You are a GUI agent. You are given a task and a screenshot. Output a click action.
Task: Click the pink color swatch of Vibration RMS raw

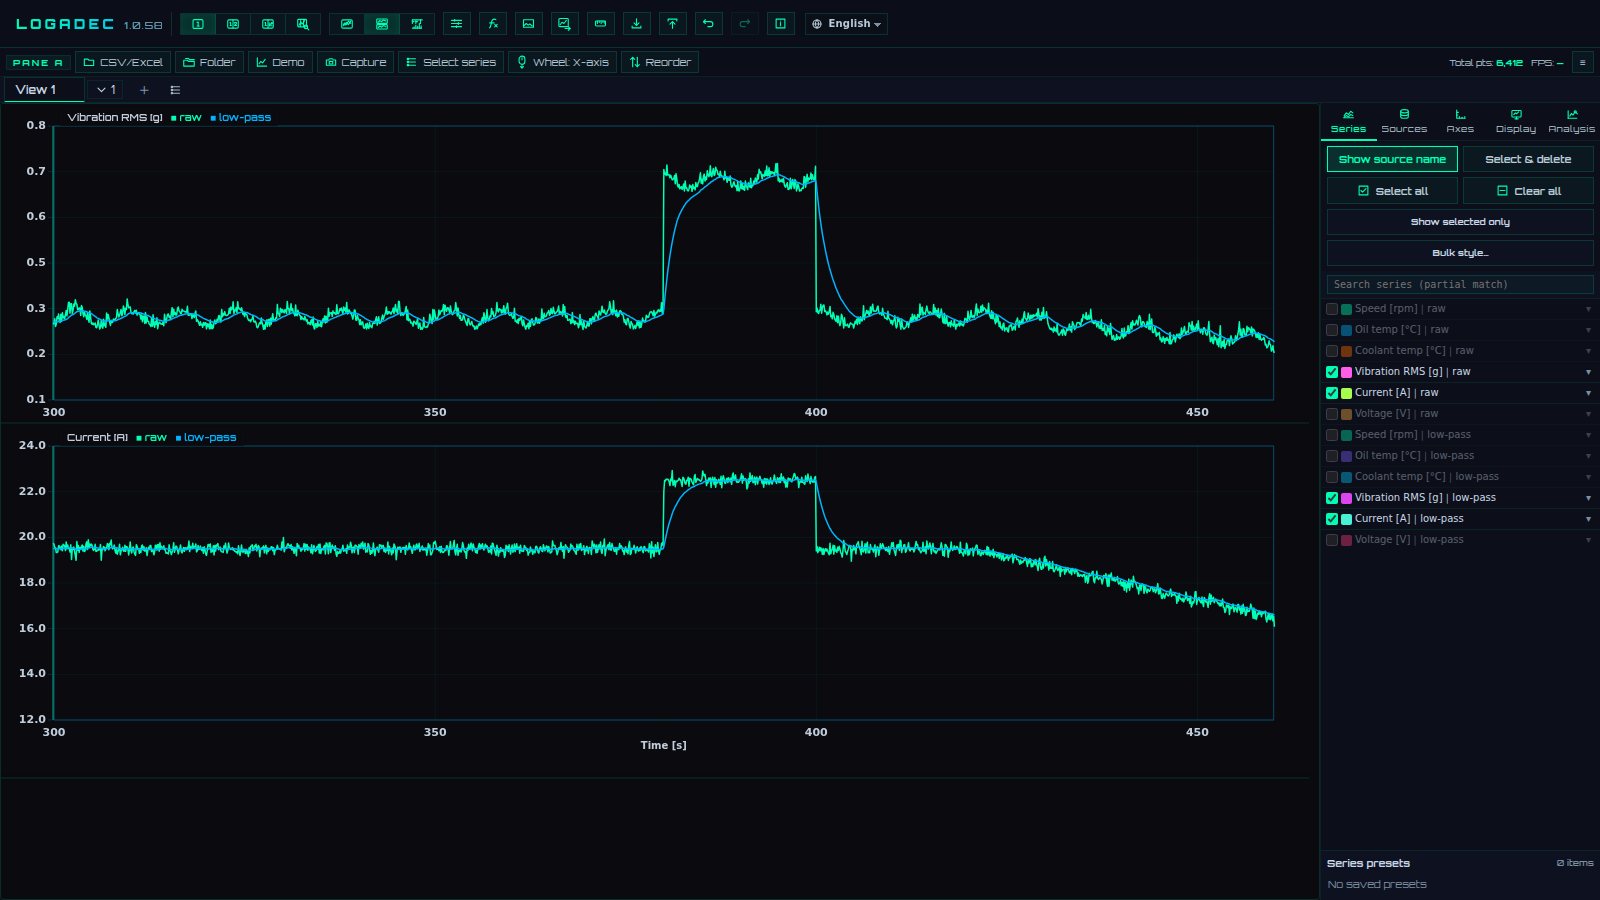point(1346,372)
